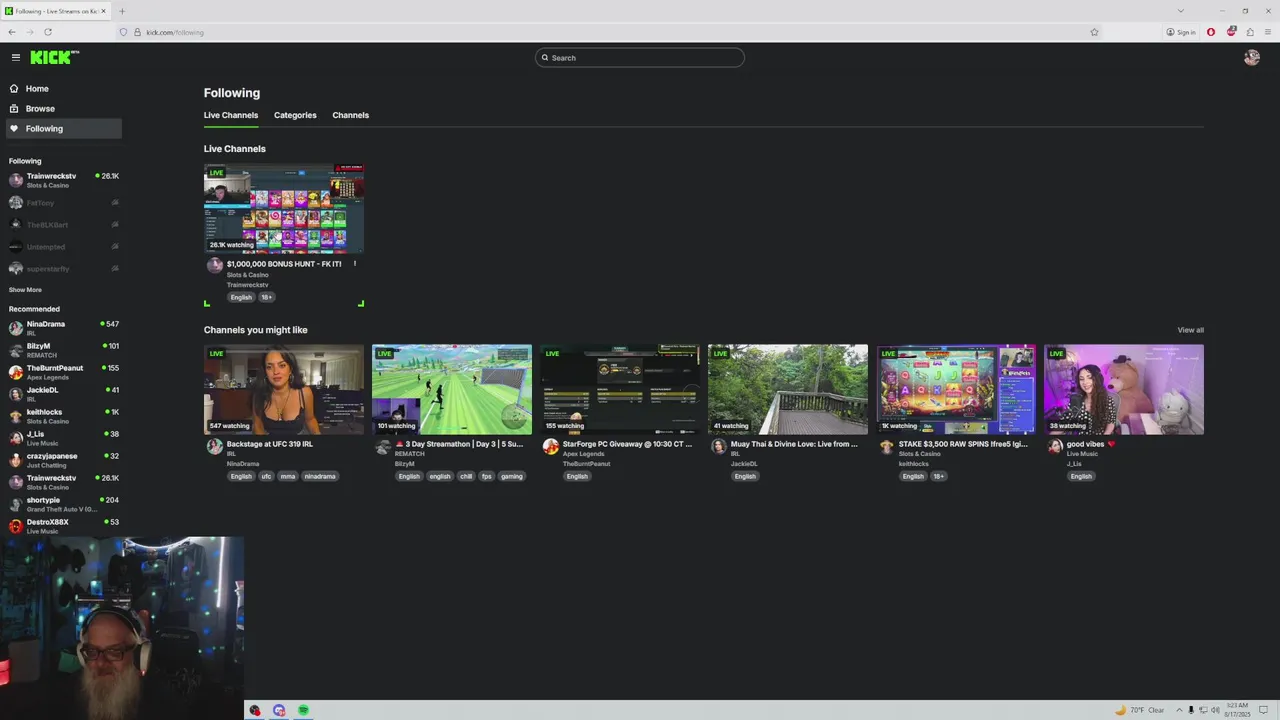The image size is (1280, 720).
Task: Open tracking protection shield icon
Action: pos(123,32)
